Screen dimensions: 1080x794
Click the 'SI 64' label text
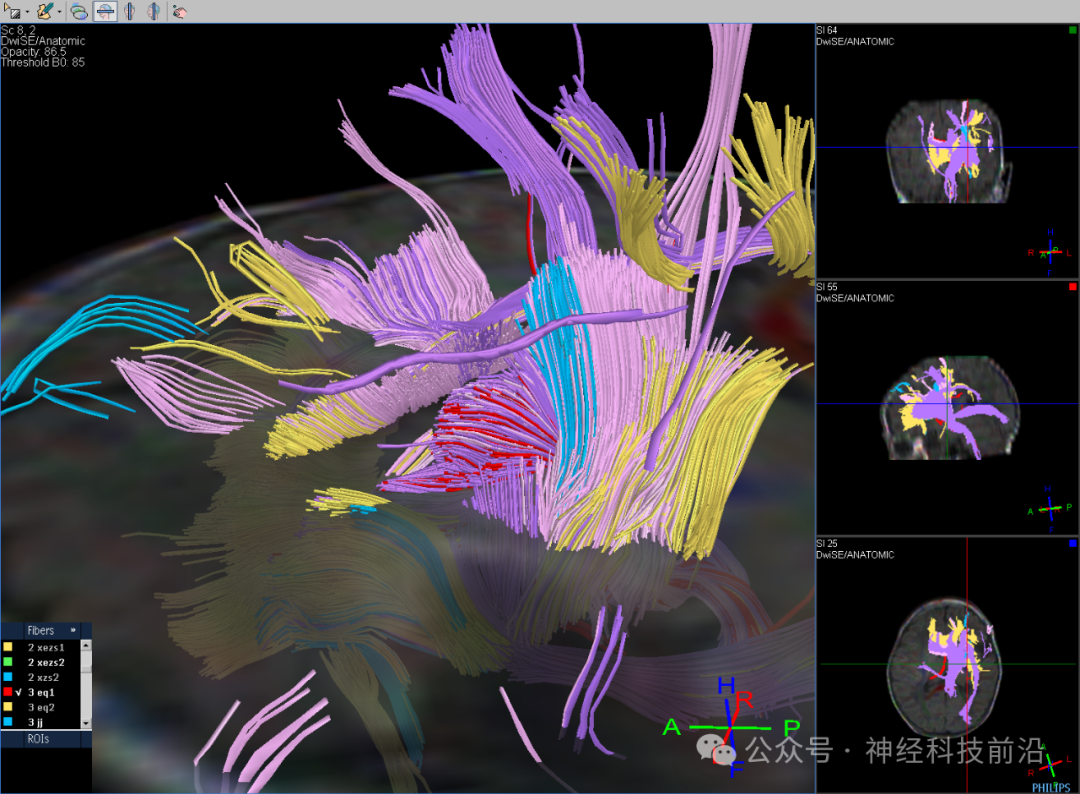point(827,30)
